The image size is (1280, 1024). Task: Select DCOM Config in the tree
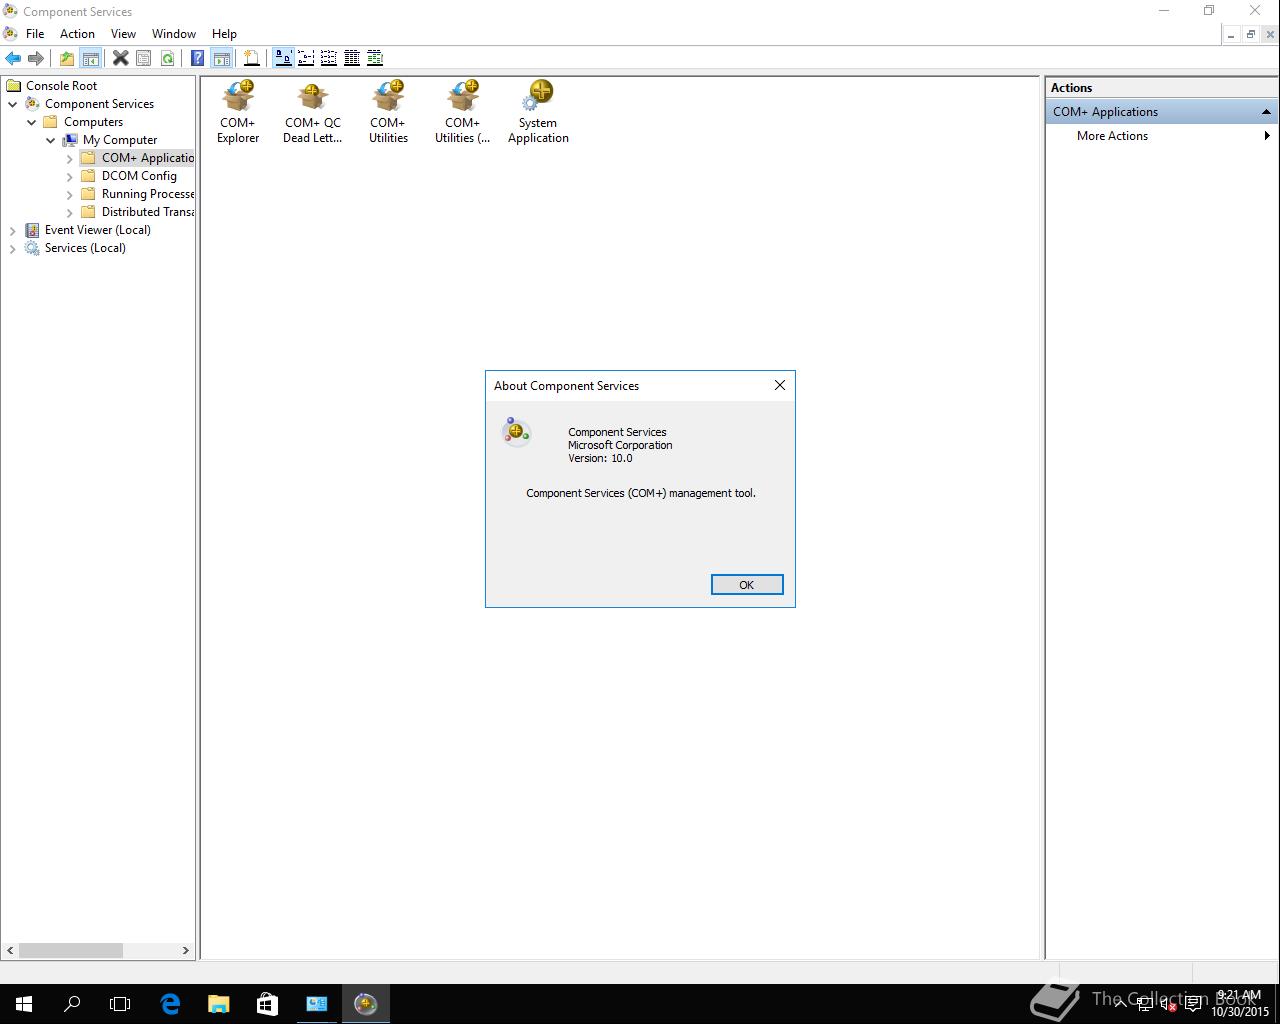139,176
